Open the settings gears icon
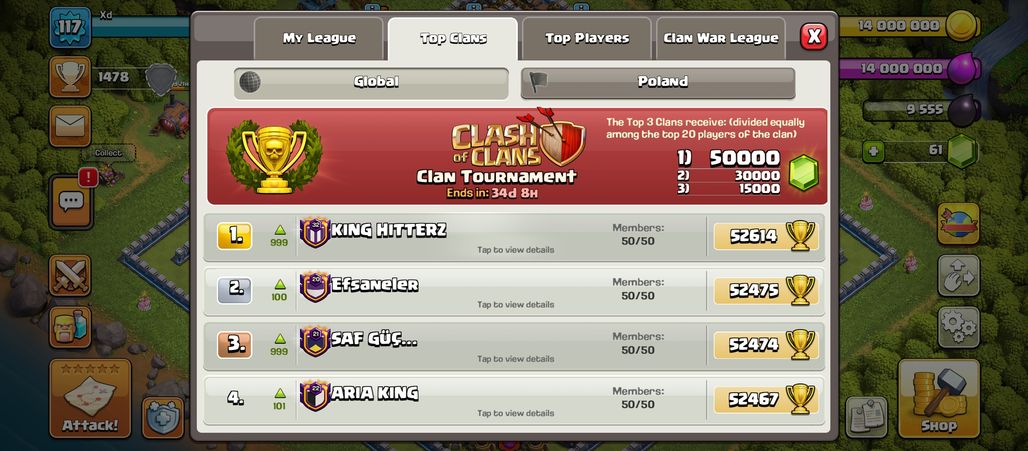 tap(959, 326)
